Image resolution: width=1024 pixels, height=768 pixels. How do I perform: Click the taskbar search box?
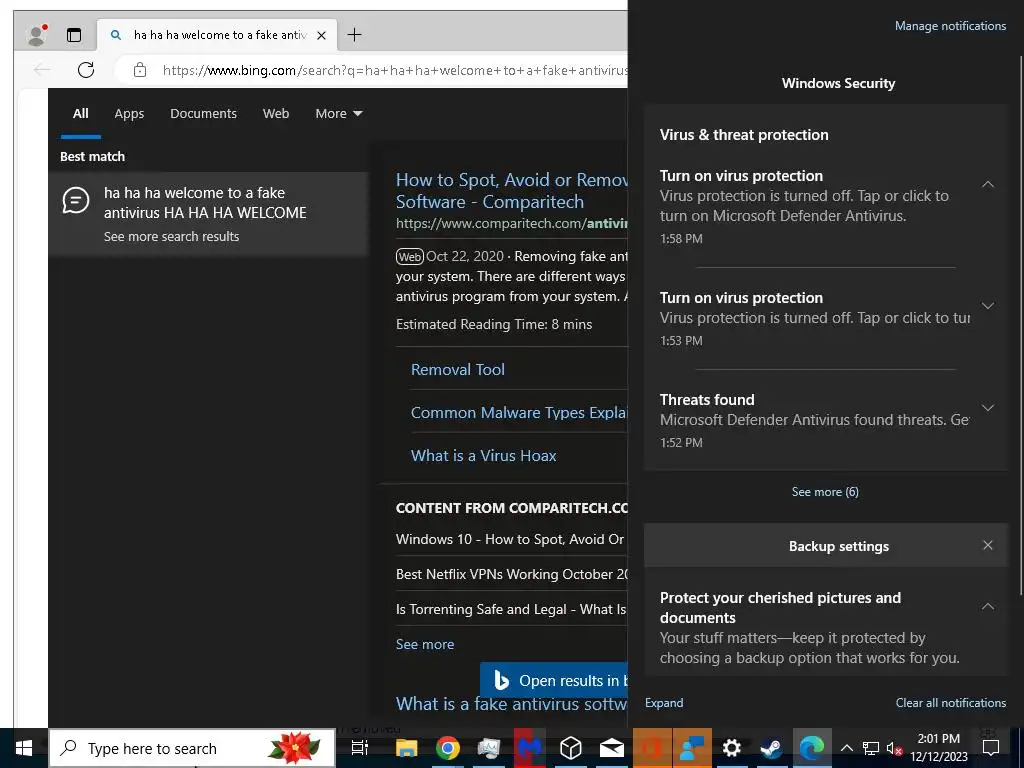192,748
